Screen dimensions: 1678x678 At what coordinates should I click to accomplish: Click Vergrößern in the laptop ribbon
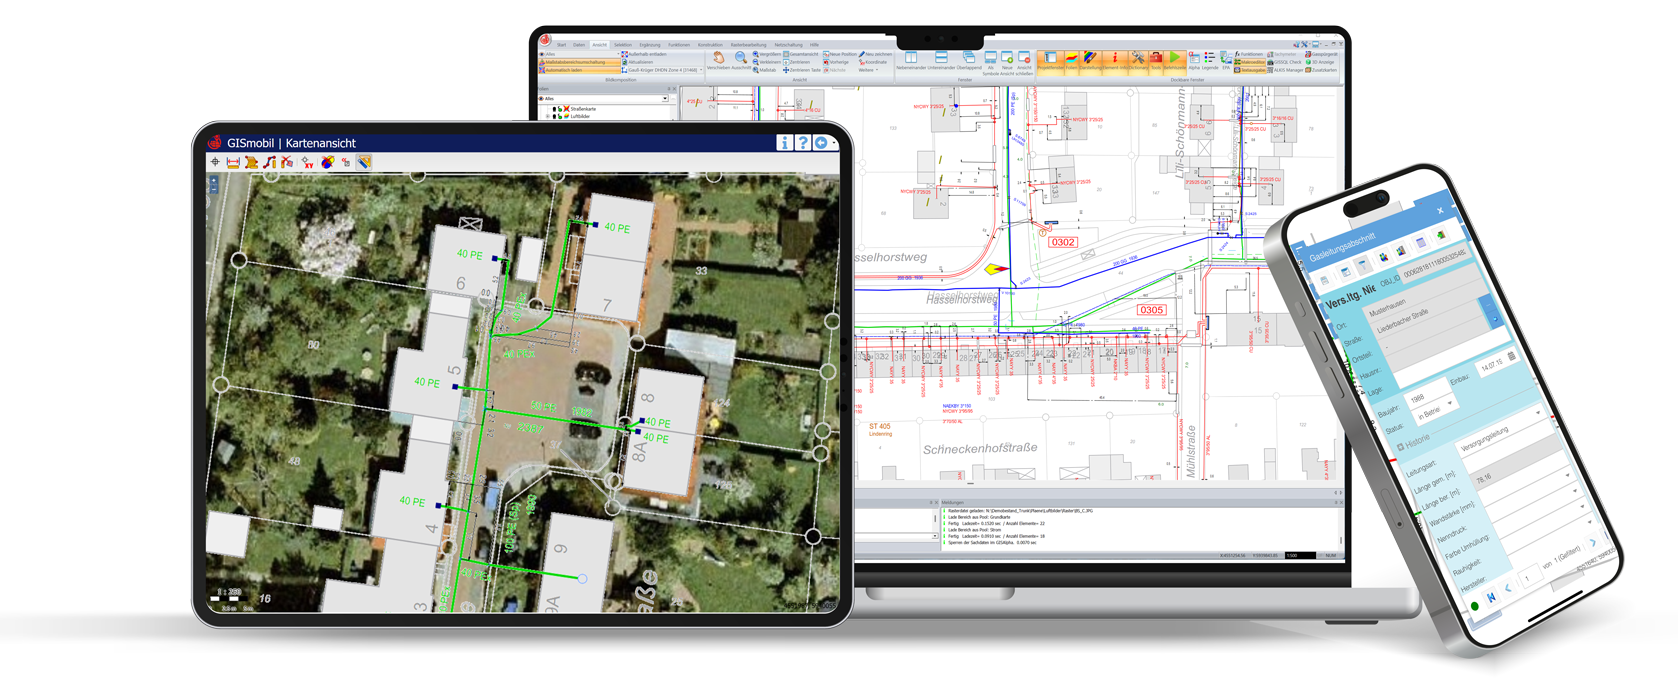[x=767, y=54]
